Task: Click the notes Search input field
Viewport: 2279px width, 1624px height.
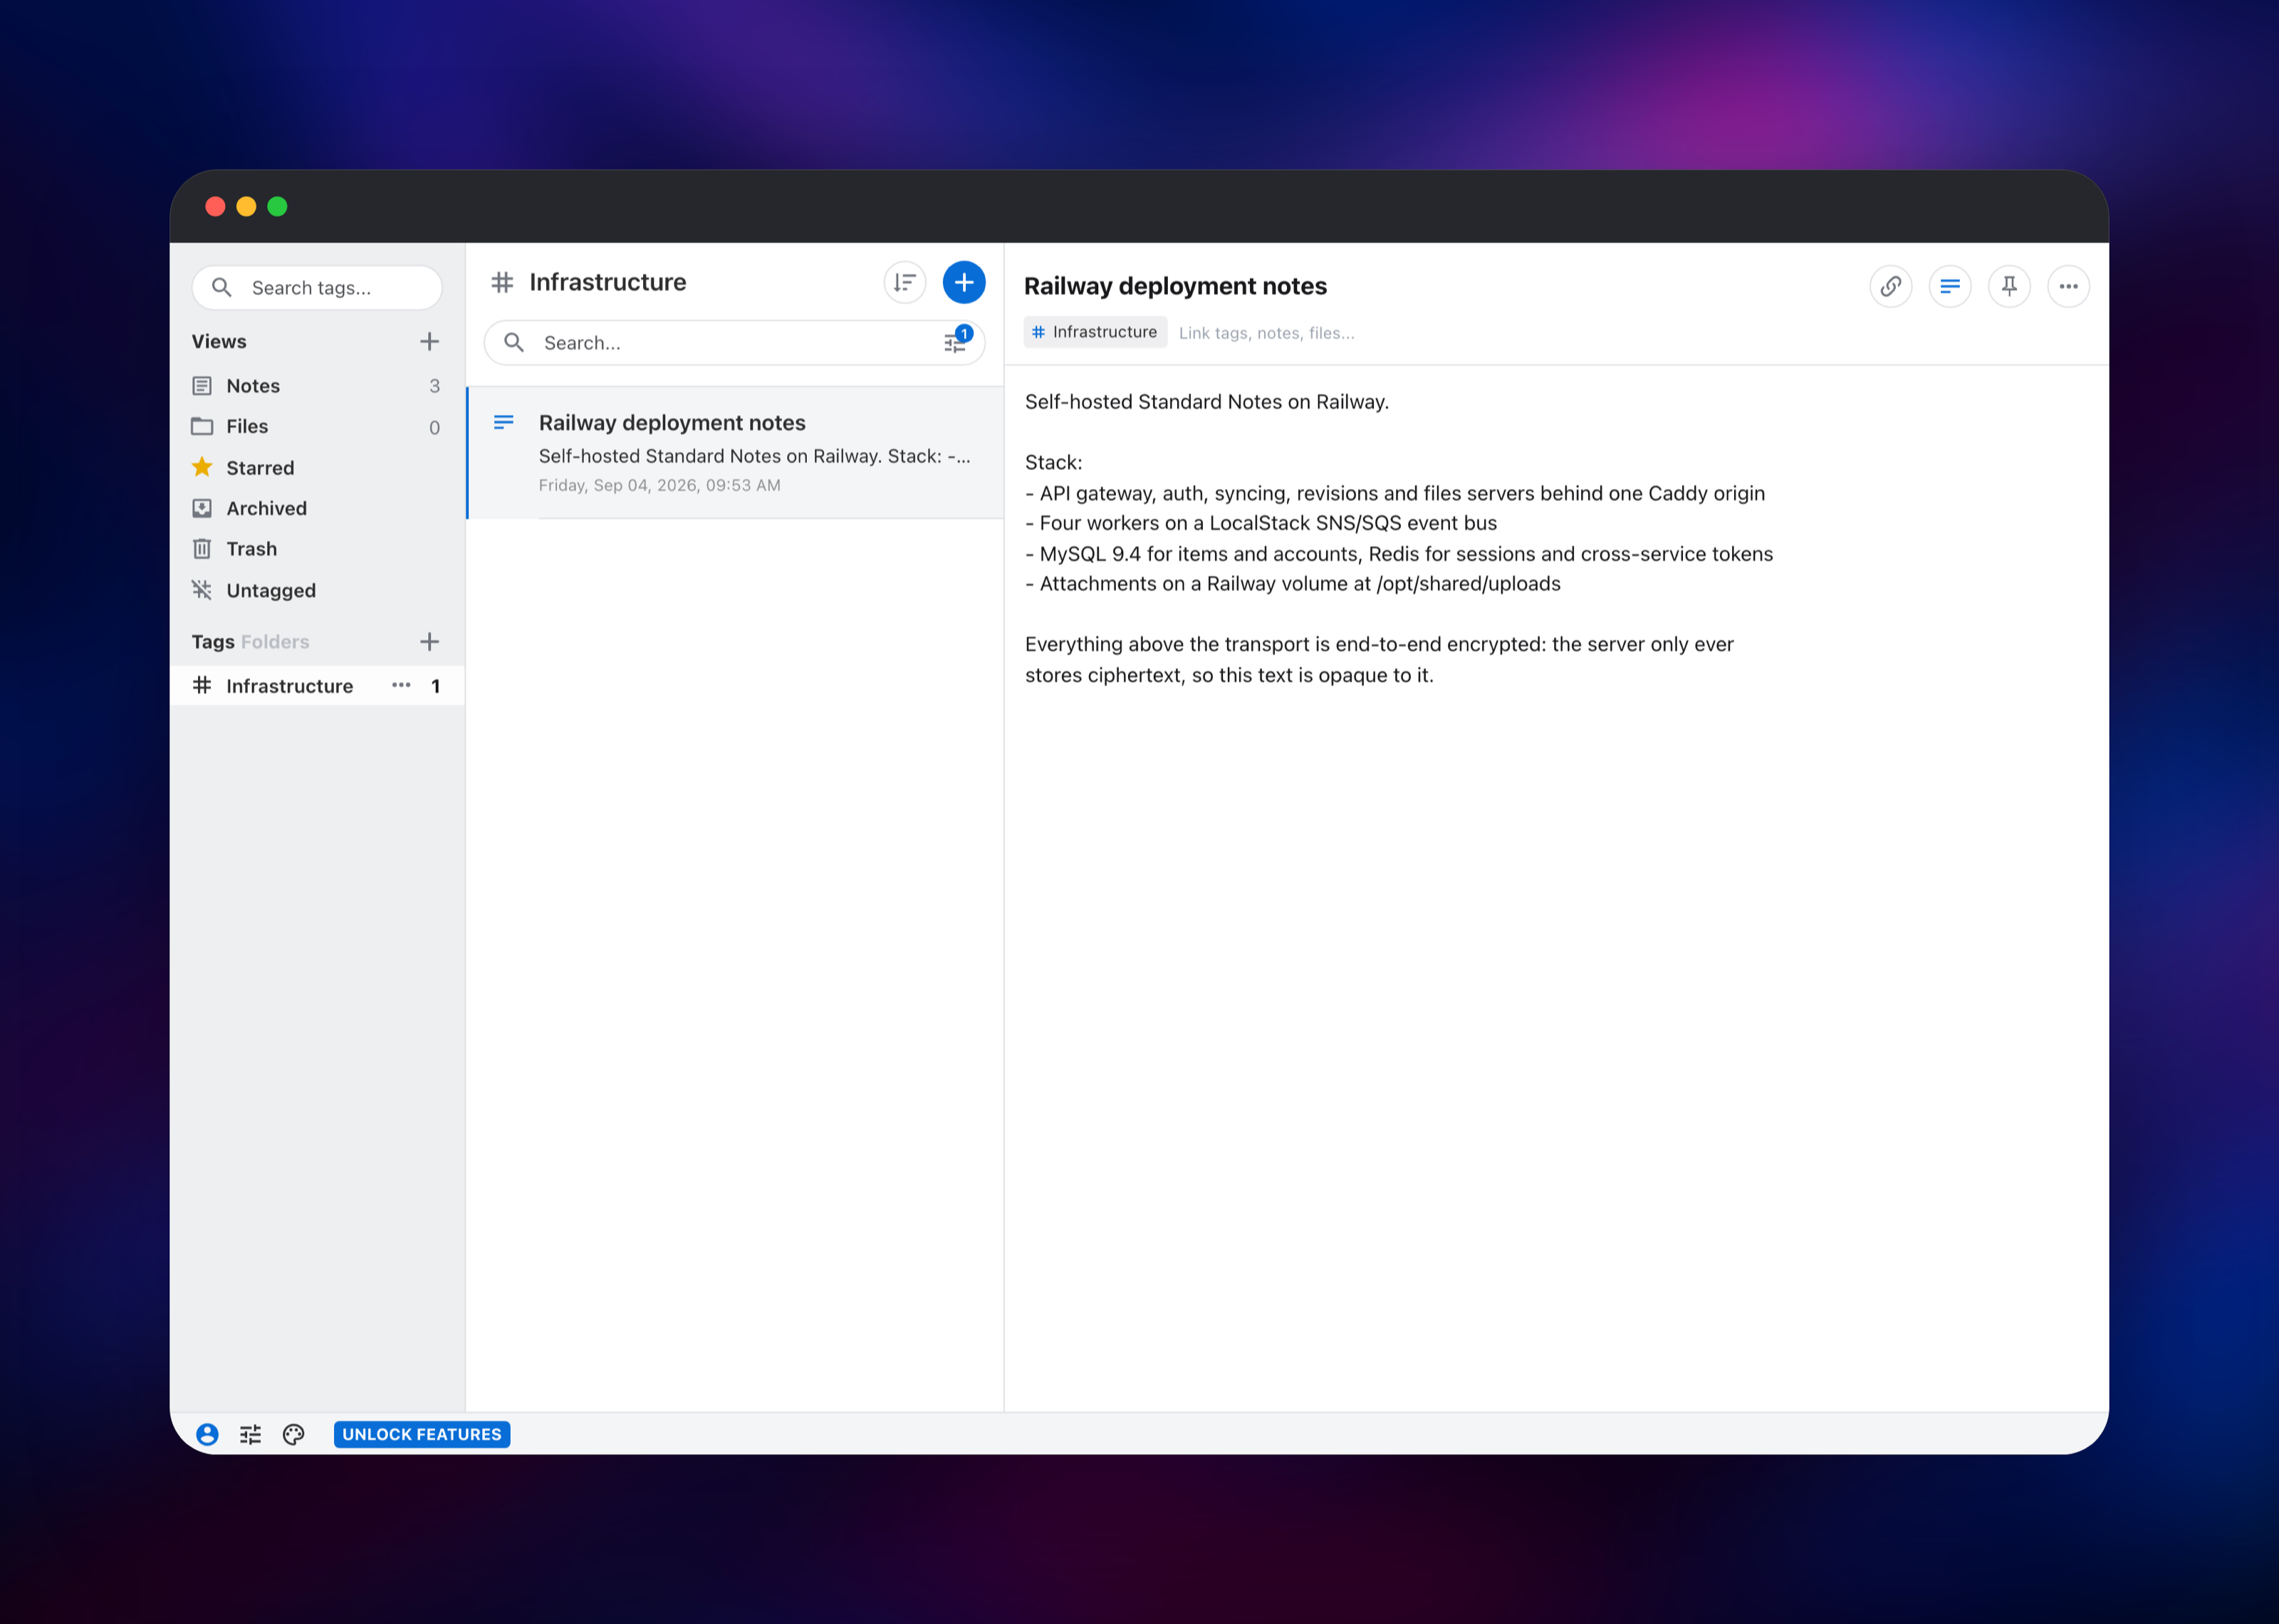Action: tap(734, 343)
